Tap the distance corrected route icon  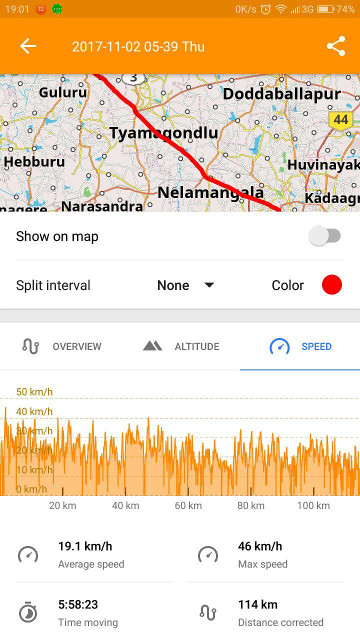pyautogui.click(x=207, y=612)
